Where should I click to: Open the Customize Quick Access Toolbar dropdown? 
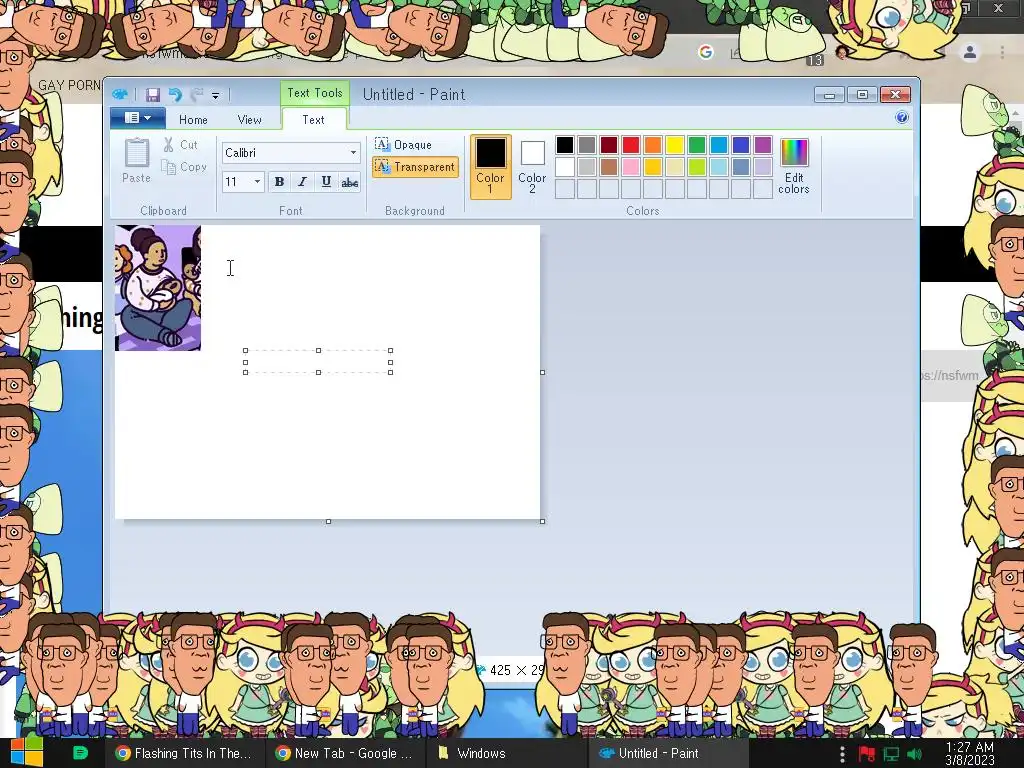point(216,95)
